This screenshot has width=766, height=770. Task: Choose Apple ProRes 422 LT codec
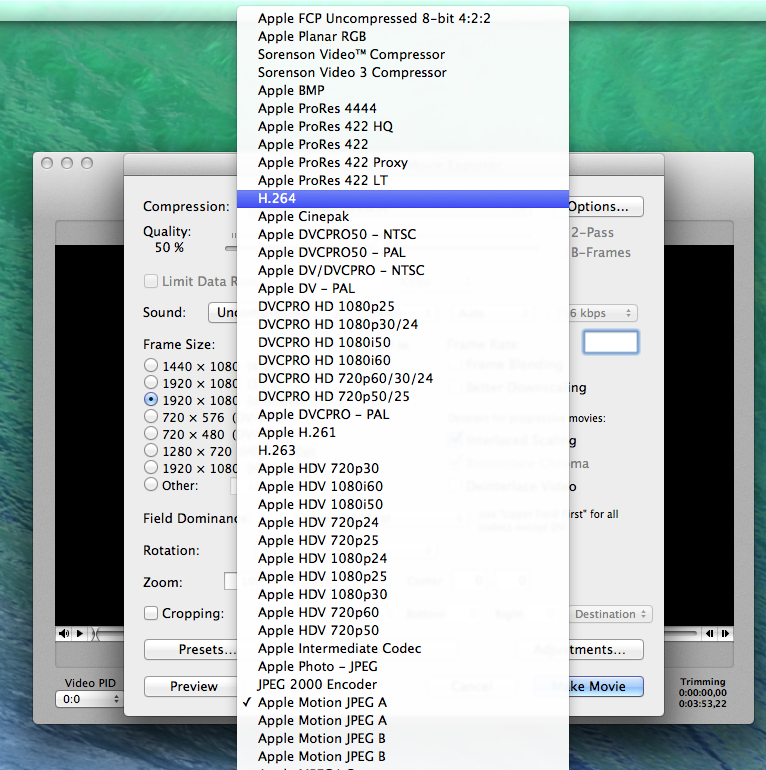(x=403, y=180)
